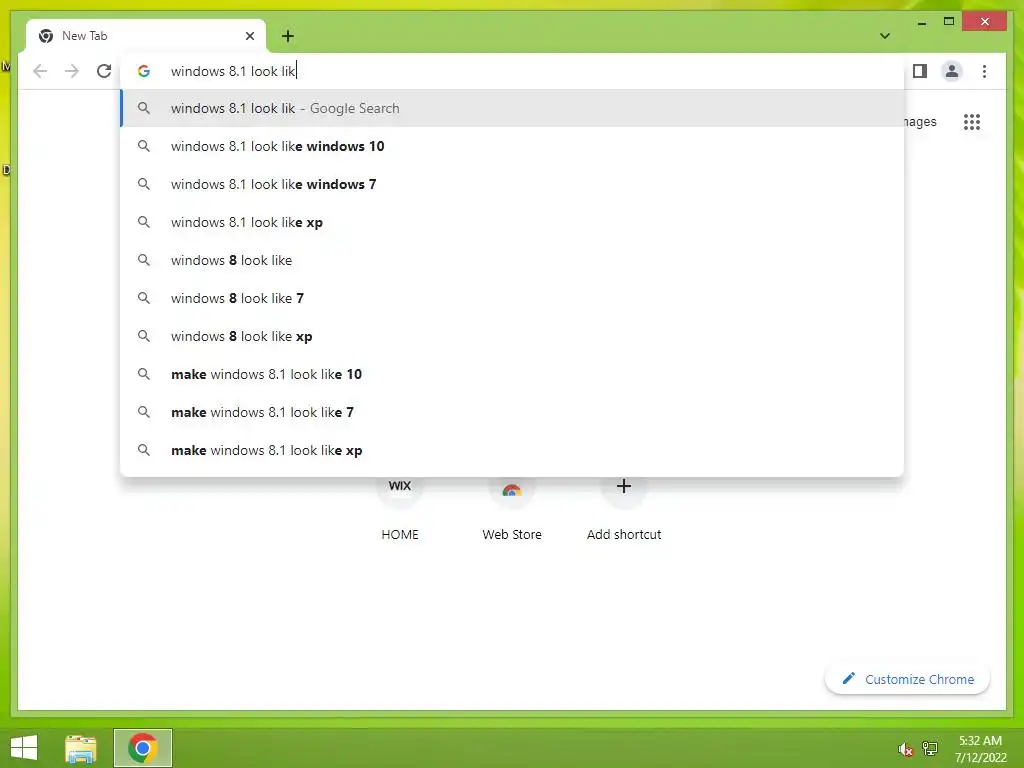Select 'windows 8.1 look lik - Google Search' suggestion

pos(512,108)
